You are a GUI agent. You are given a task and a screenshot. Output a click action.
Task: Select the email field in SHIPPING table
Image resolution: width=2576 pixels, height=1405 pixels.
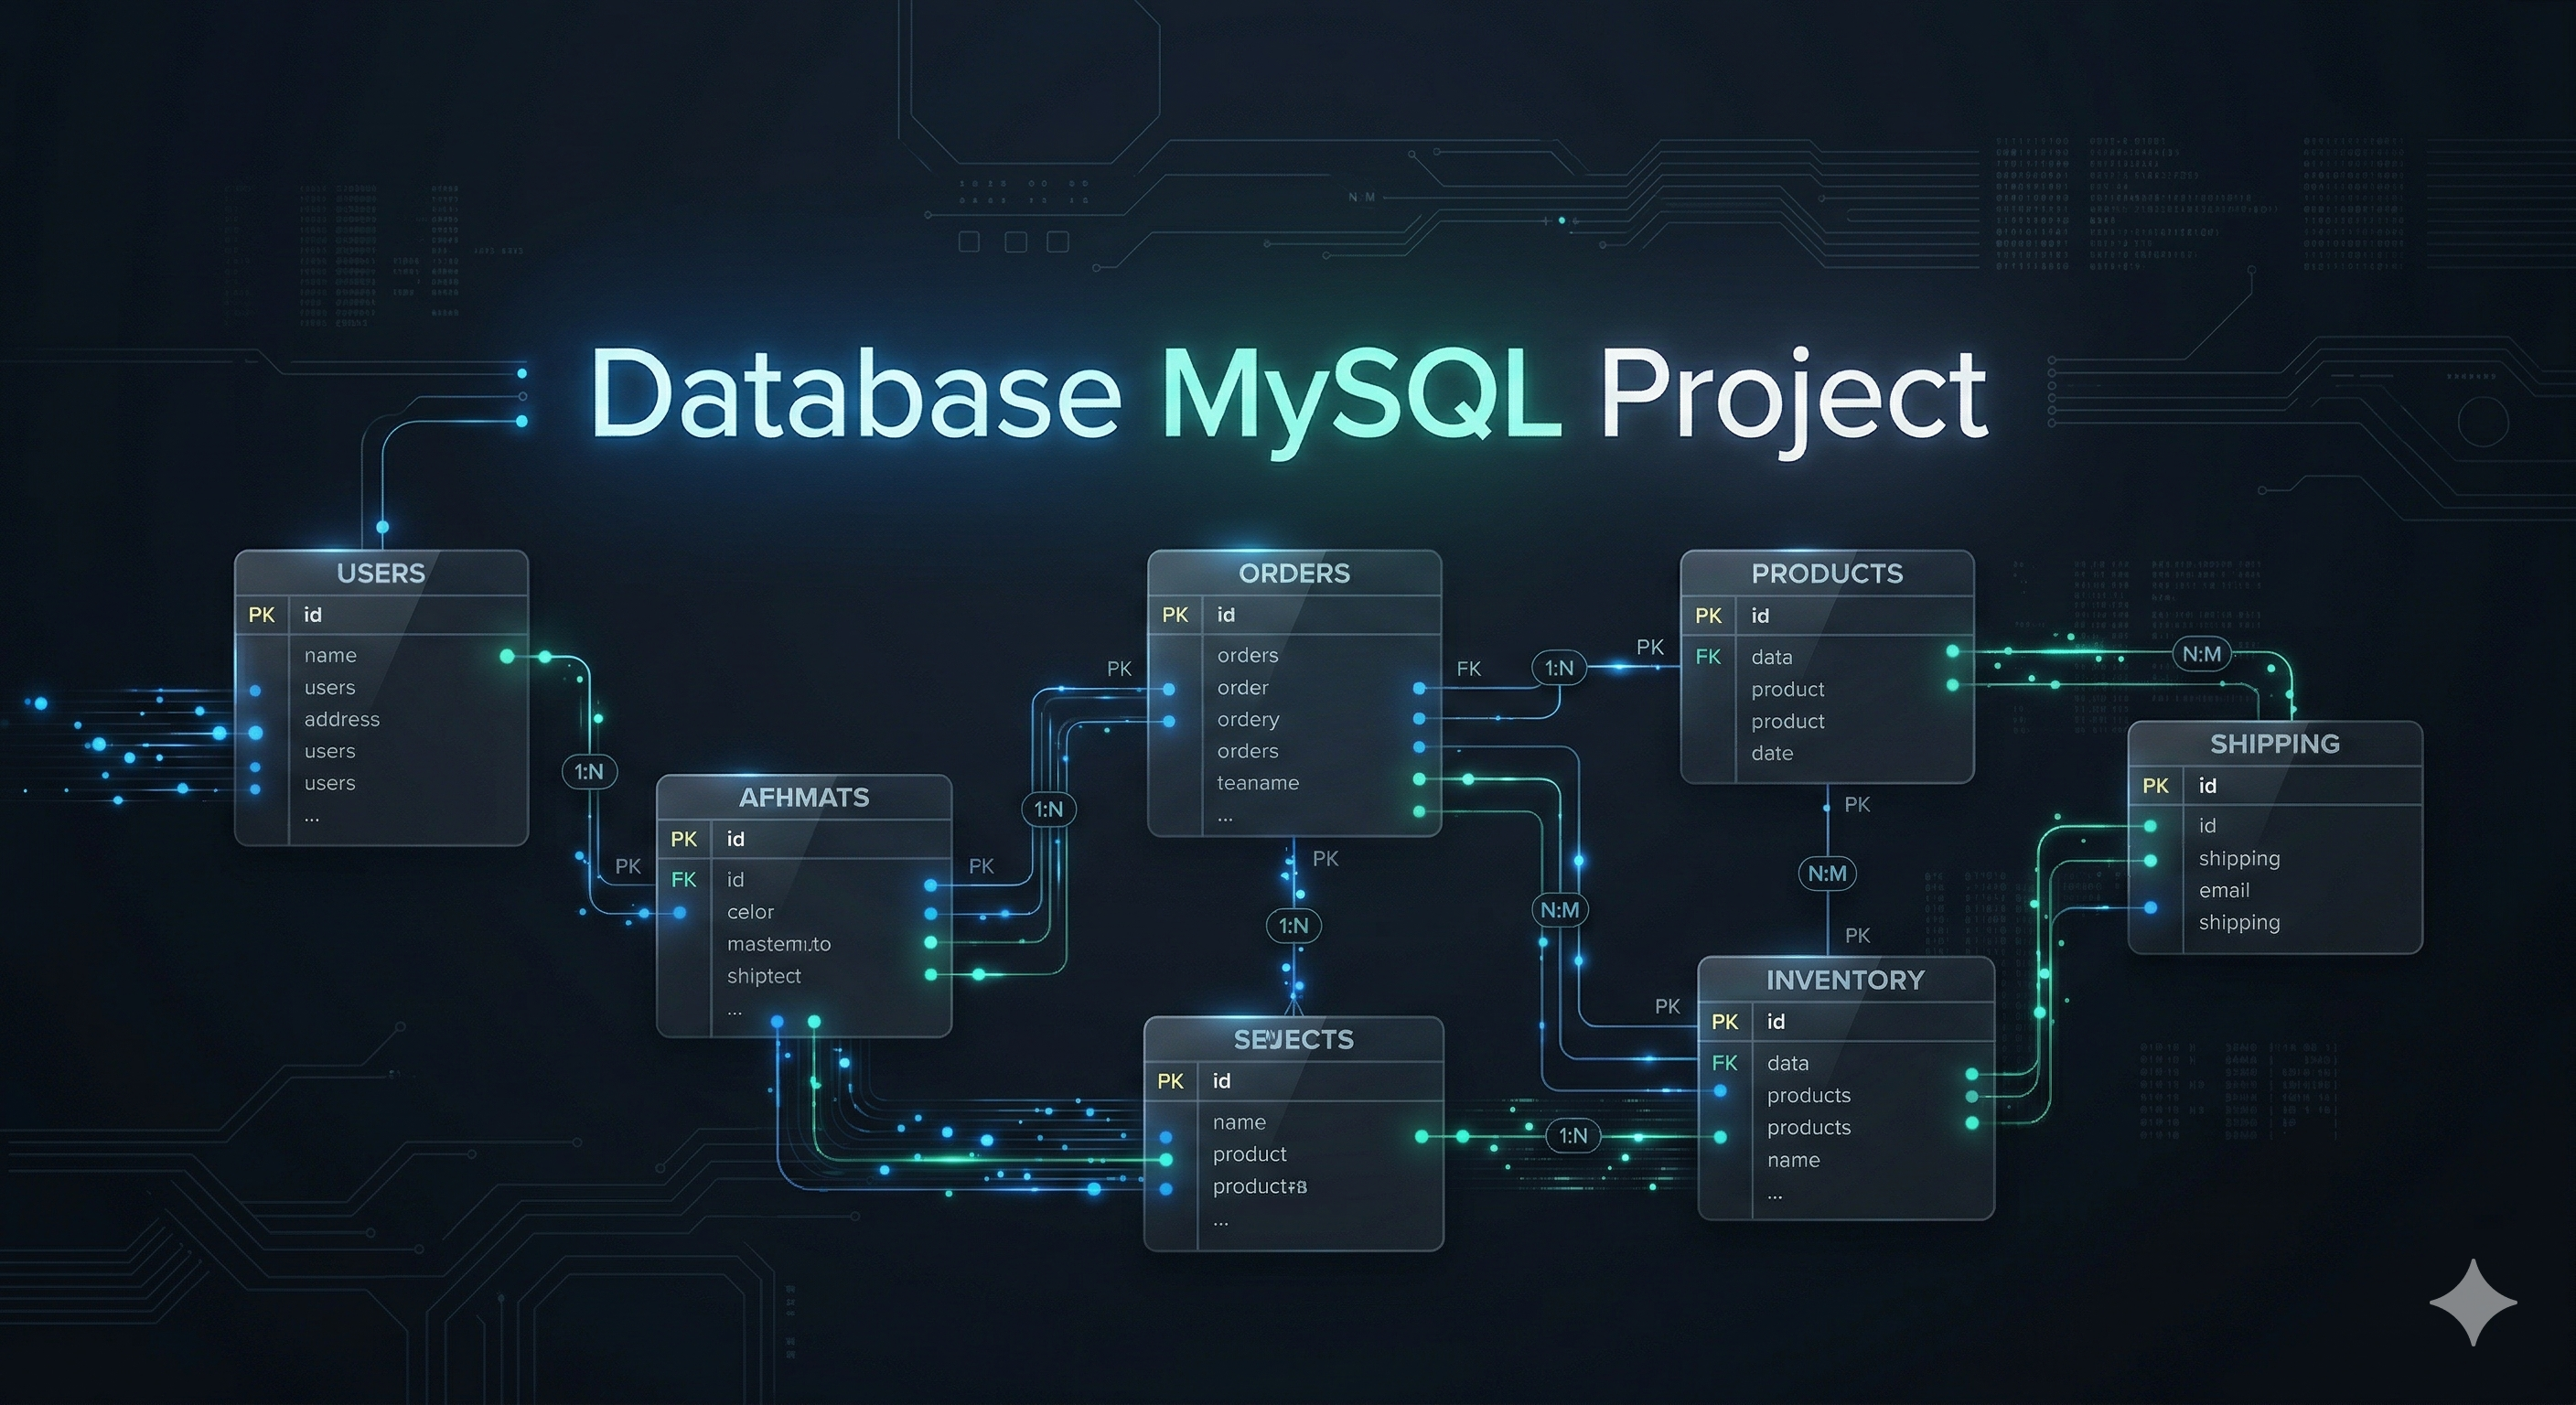point(2224,890)
